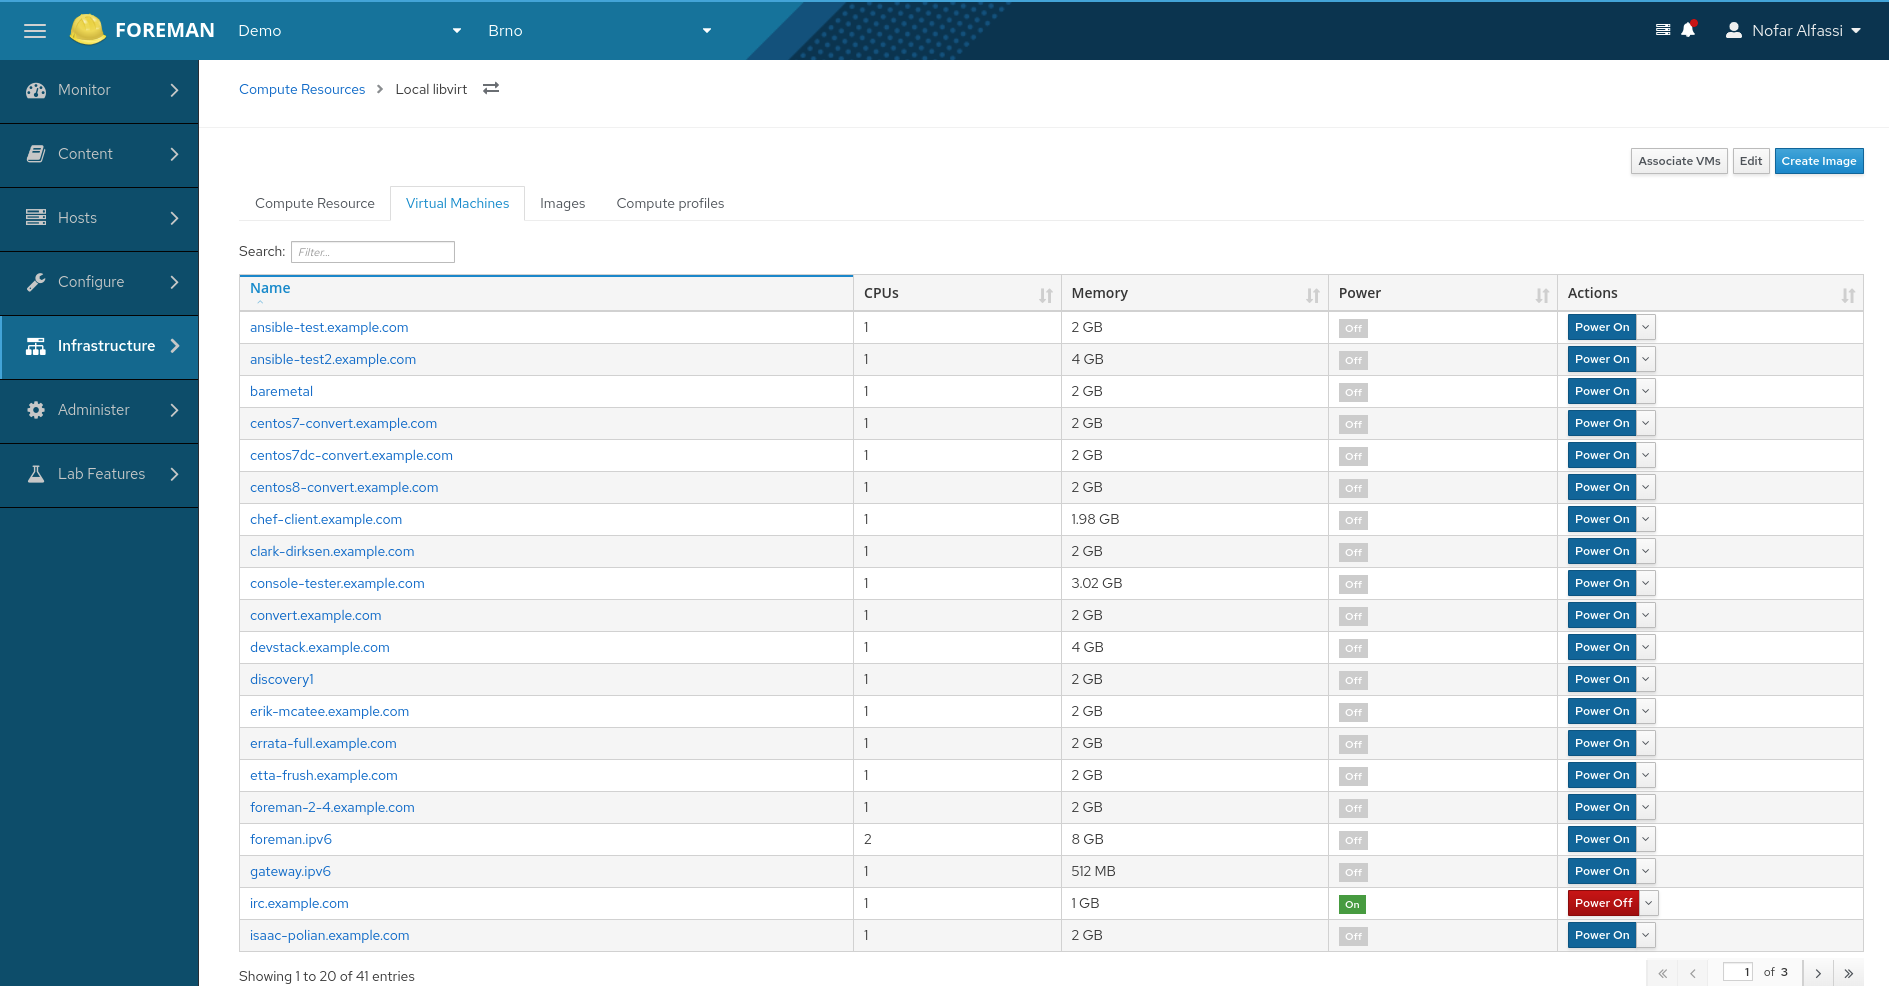Open the Brno location dropdown
Screen dimensions: 1889x986
coord(600,30)
